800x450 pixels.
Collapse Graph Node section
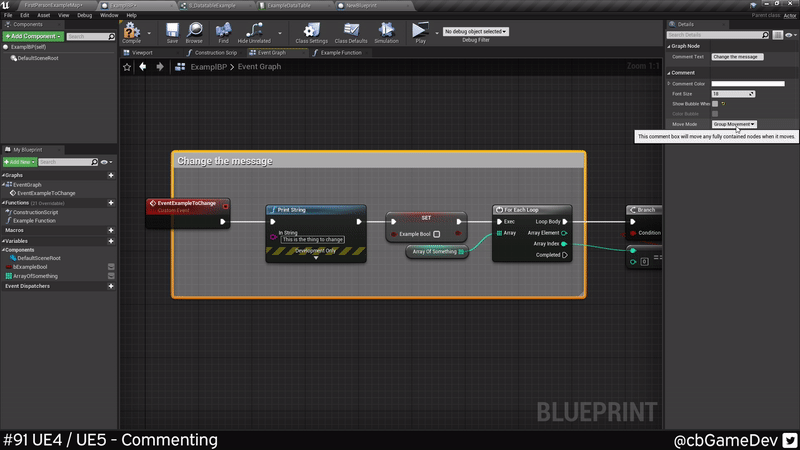[x=669, y=46]
